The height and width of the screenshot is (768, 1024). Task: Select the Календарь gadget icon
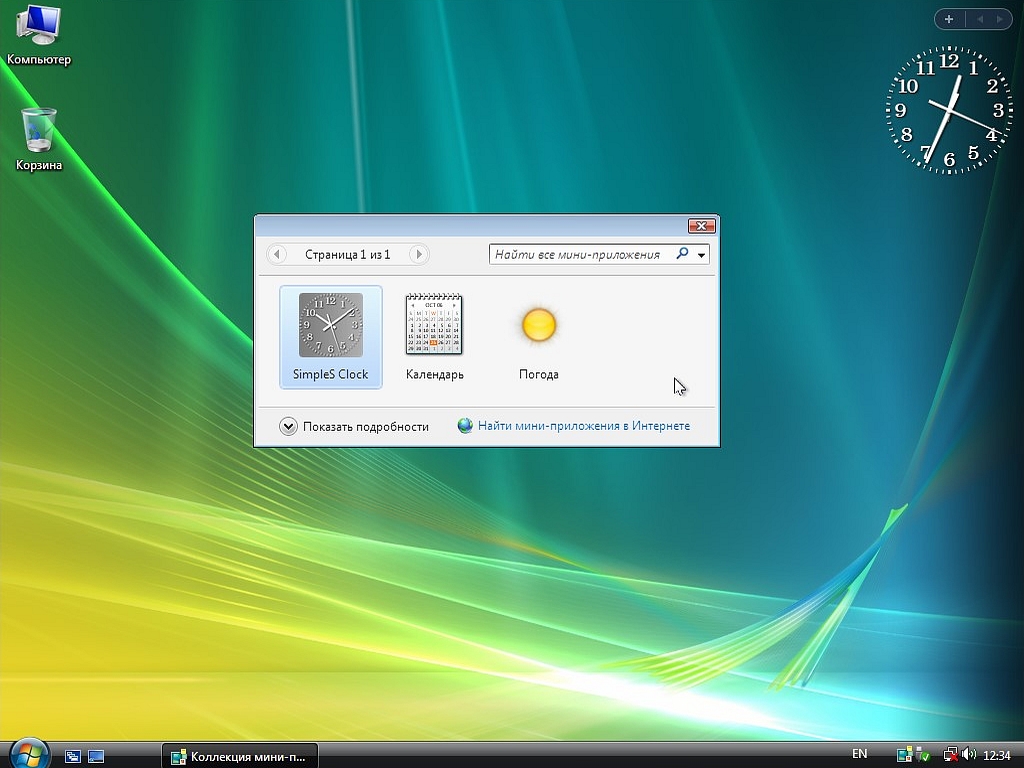(x=434, y=325)
